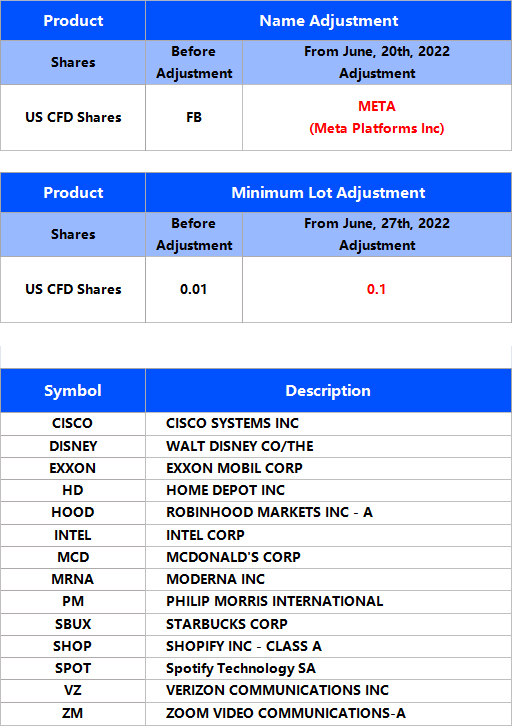Image resolution: width=512 pixels, height=726 pixels.
Task: Click the Name Adjustment header
Action: (328, 20)
